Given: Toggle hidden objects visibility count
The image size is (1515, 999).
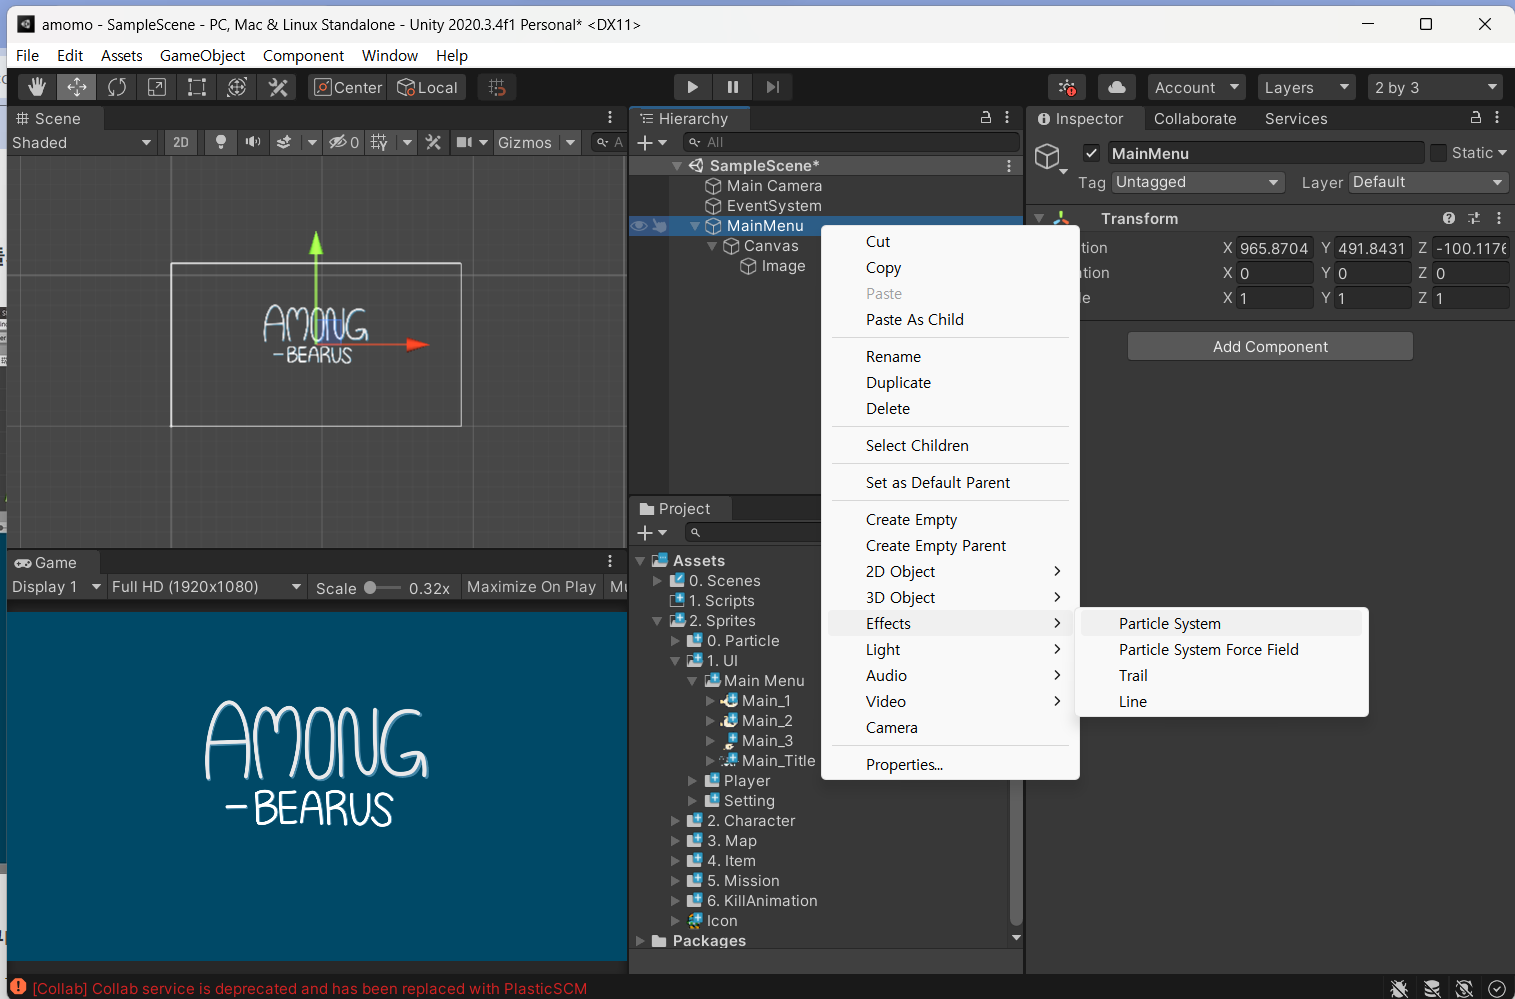Looking at the screenshot, I should (x=344, y=142).
